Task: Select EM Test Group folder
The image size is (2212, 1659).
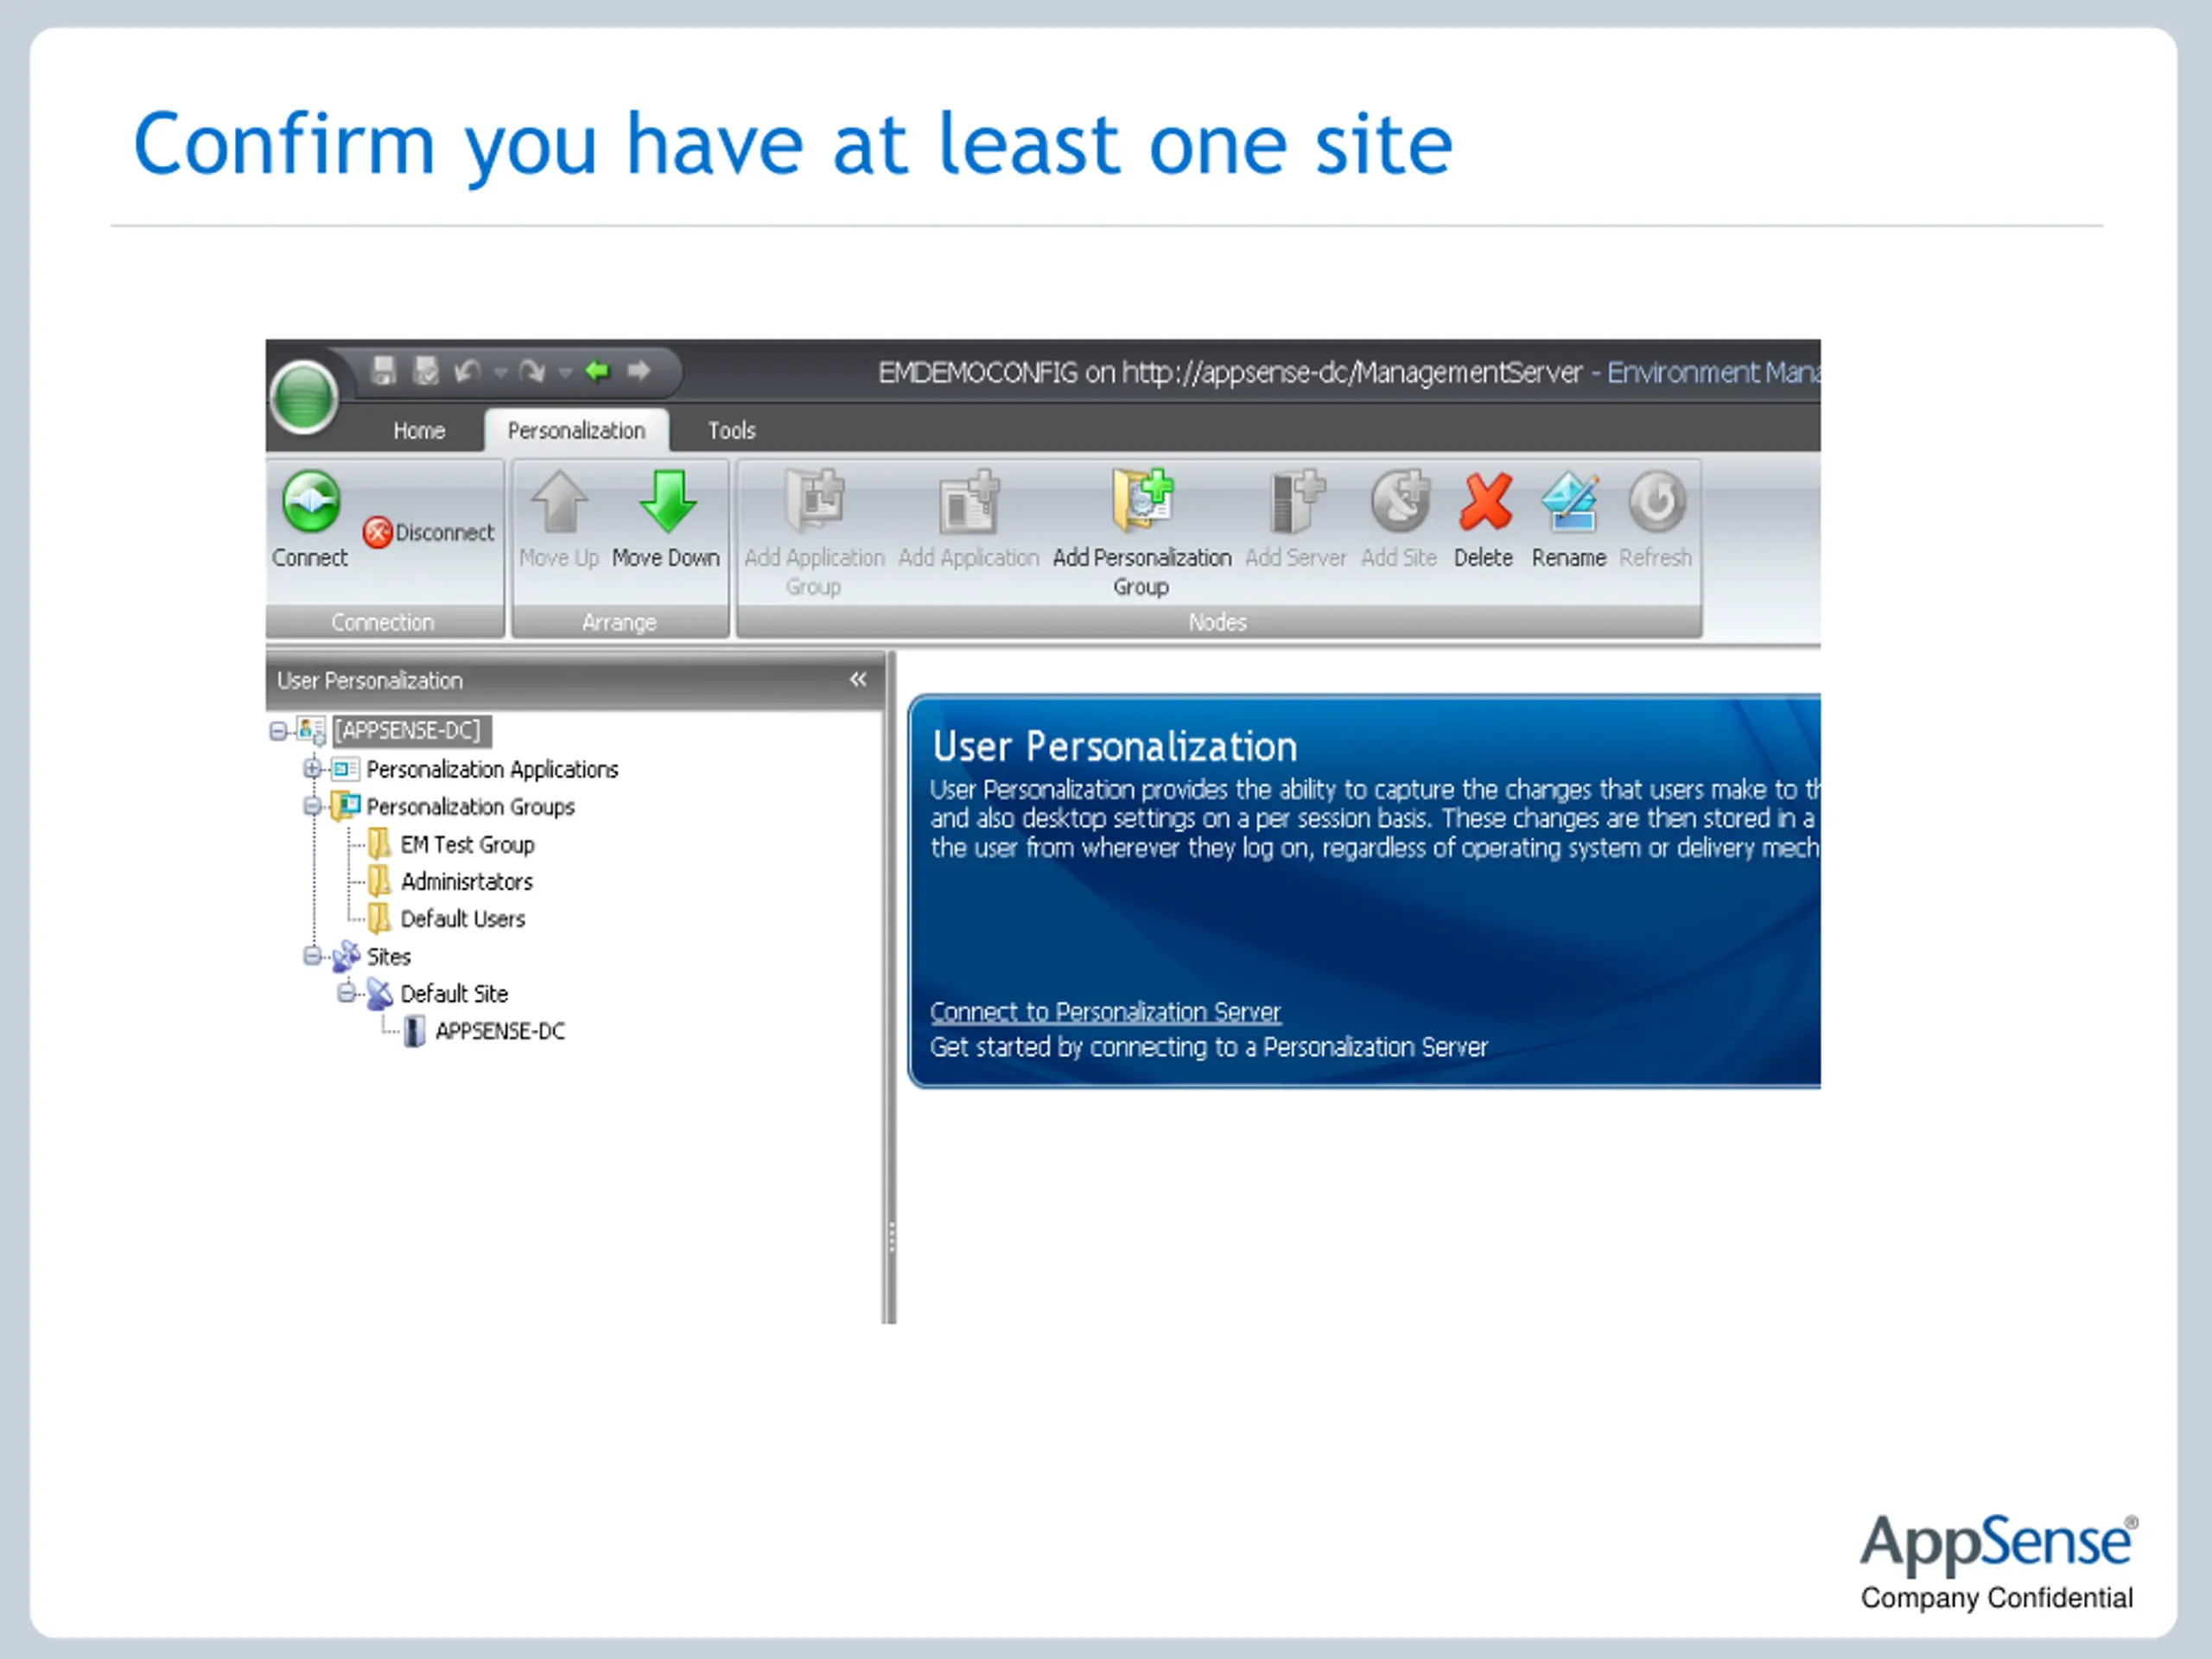Action: 467,845
